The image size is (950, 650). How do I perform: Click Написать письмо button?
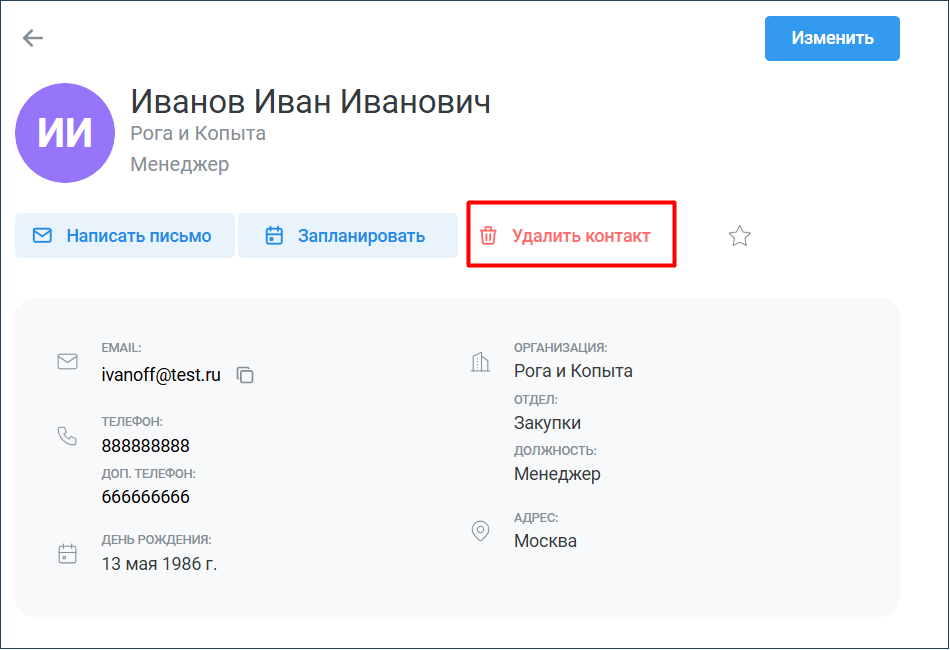tap(125, 236)
